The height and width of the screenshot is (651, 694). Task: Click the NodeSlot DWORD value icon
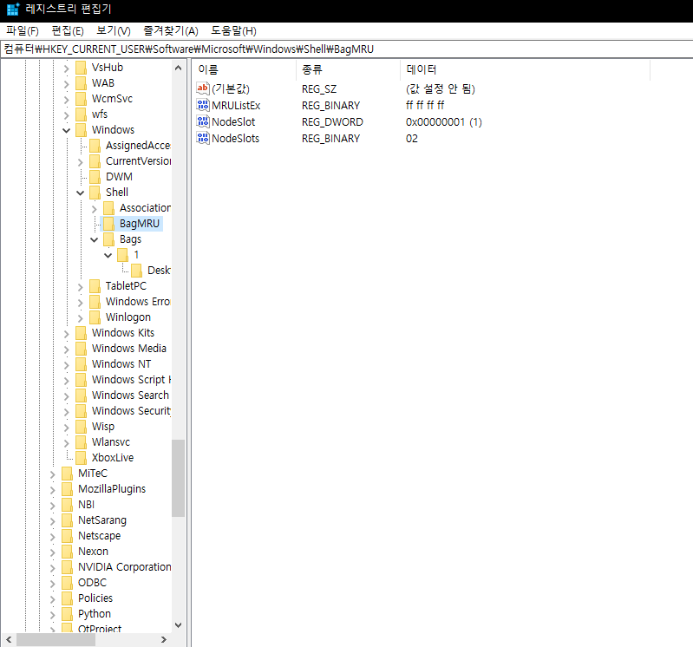[x=203, y=122]
